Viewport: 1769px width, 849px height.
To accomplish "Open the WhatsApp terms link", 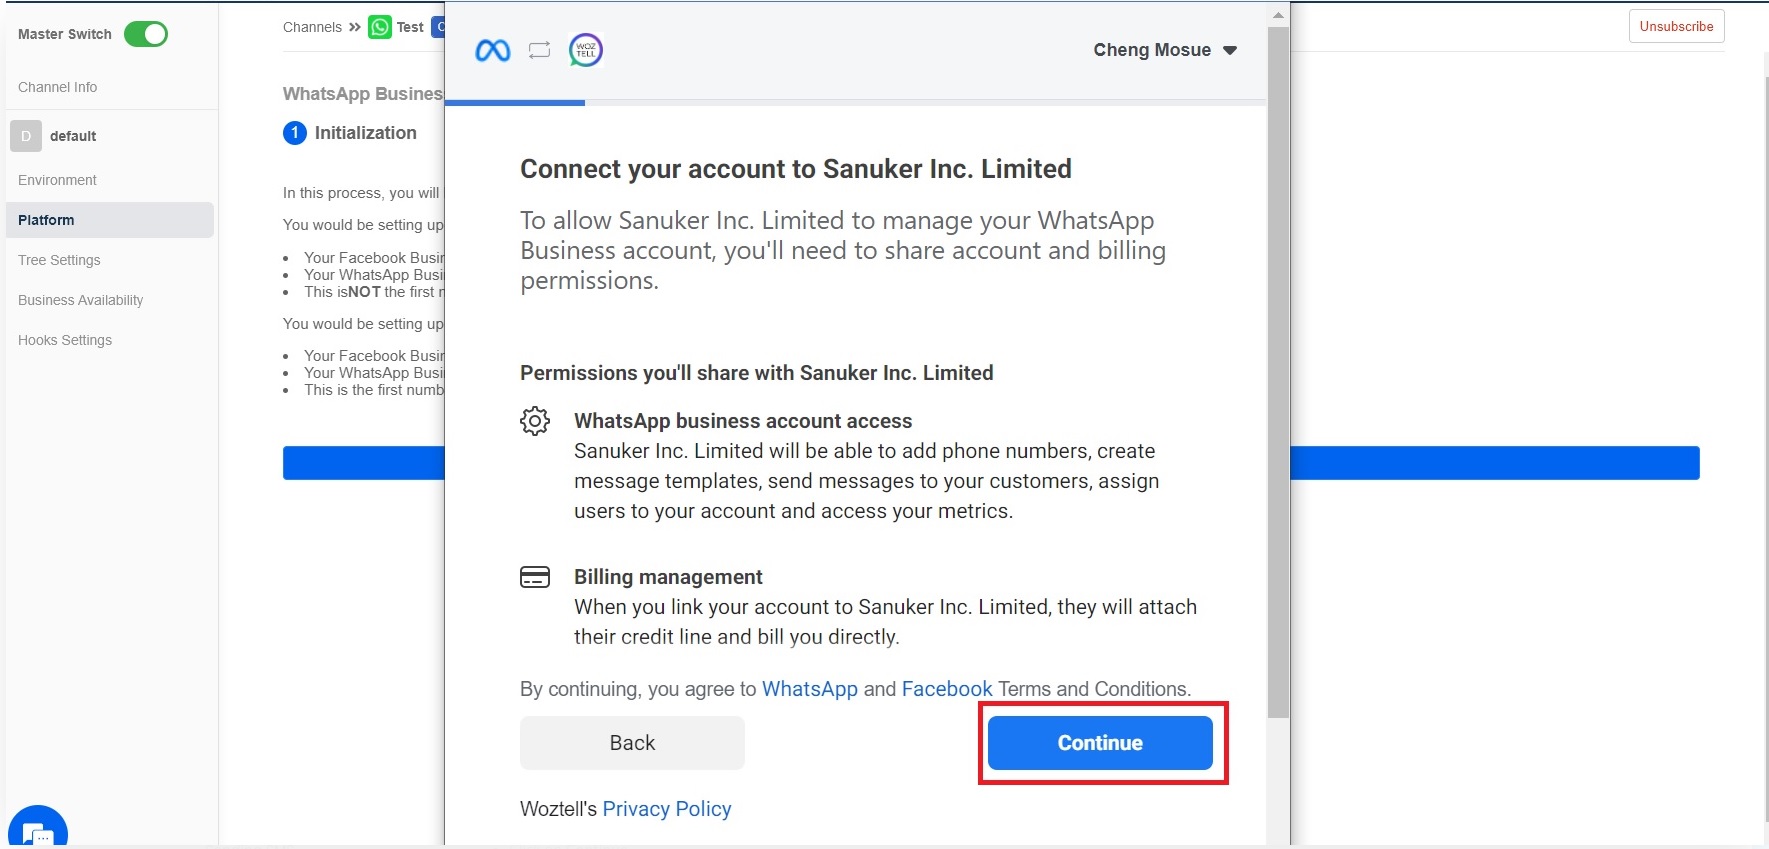I will (x=809, y=689).
